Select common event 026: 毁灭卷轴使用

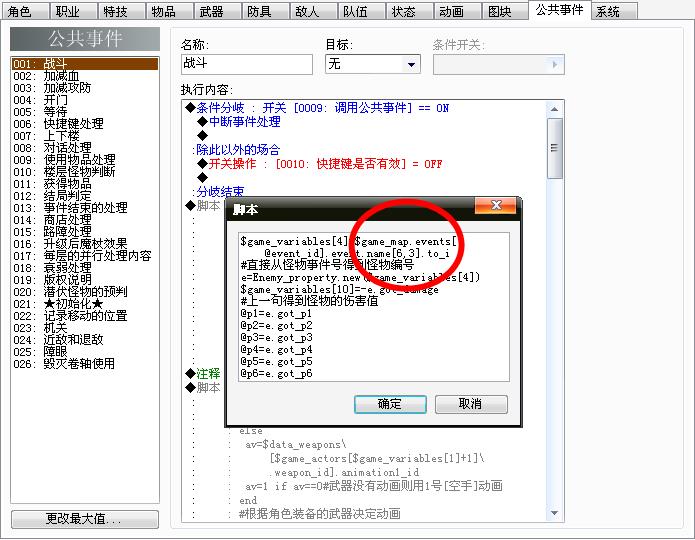coord(85,364)
